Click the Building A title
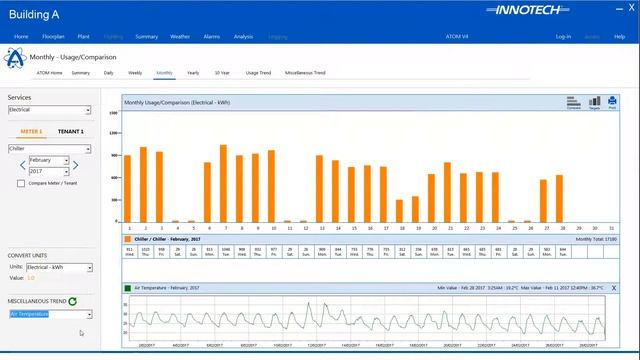This screenshot has width=640, height=360. (x=34, y=15)
